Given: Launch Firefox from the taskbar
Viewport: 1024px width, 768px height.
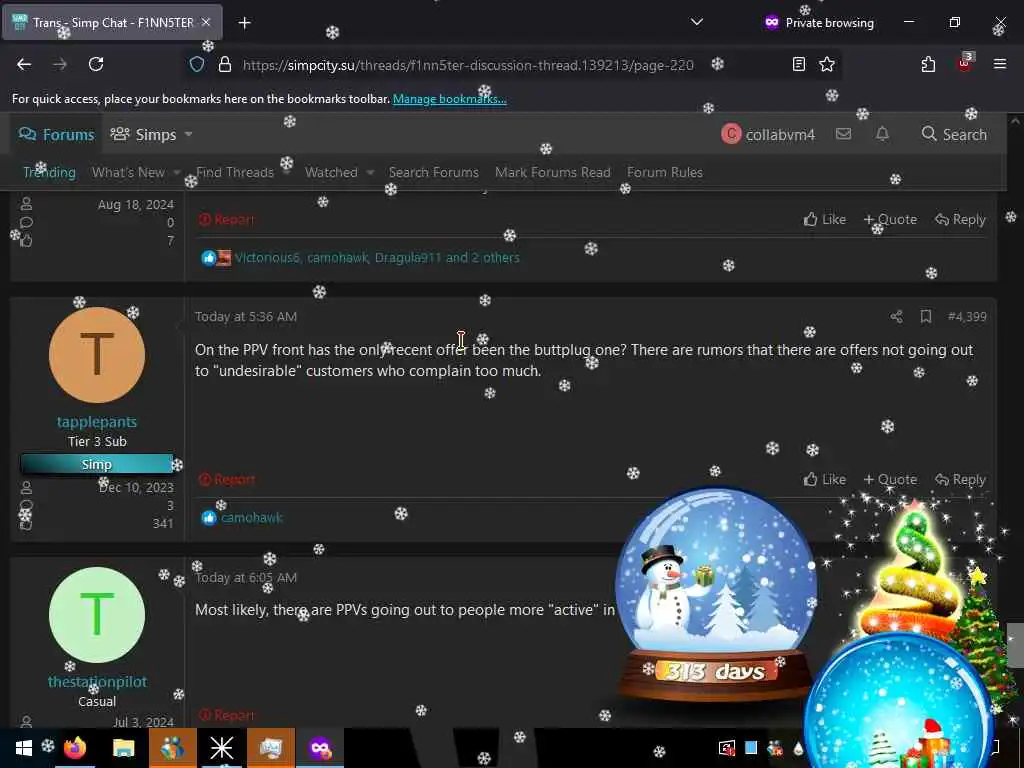Looking at the screenshot, I should [x=75, y=748].
